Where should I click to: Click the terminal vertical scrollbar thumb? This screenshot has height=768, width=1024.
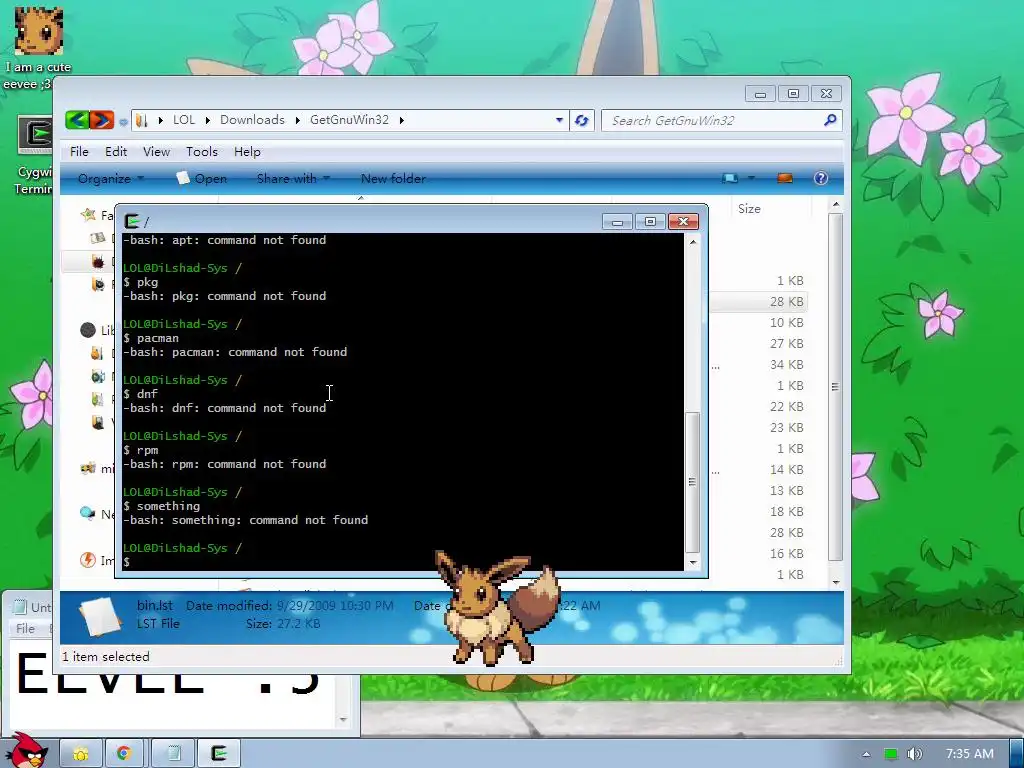click(692, 482)
